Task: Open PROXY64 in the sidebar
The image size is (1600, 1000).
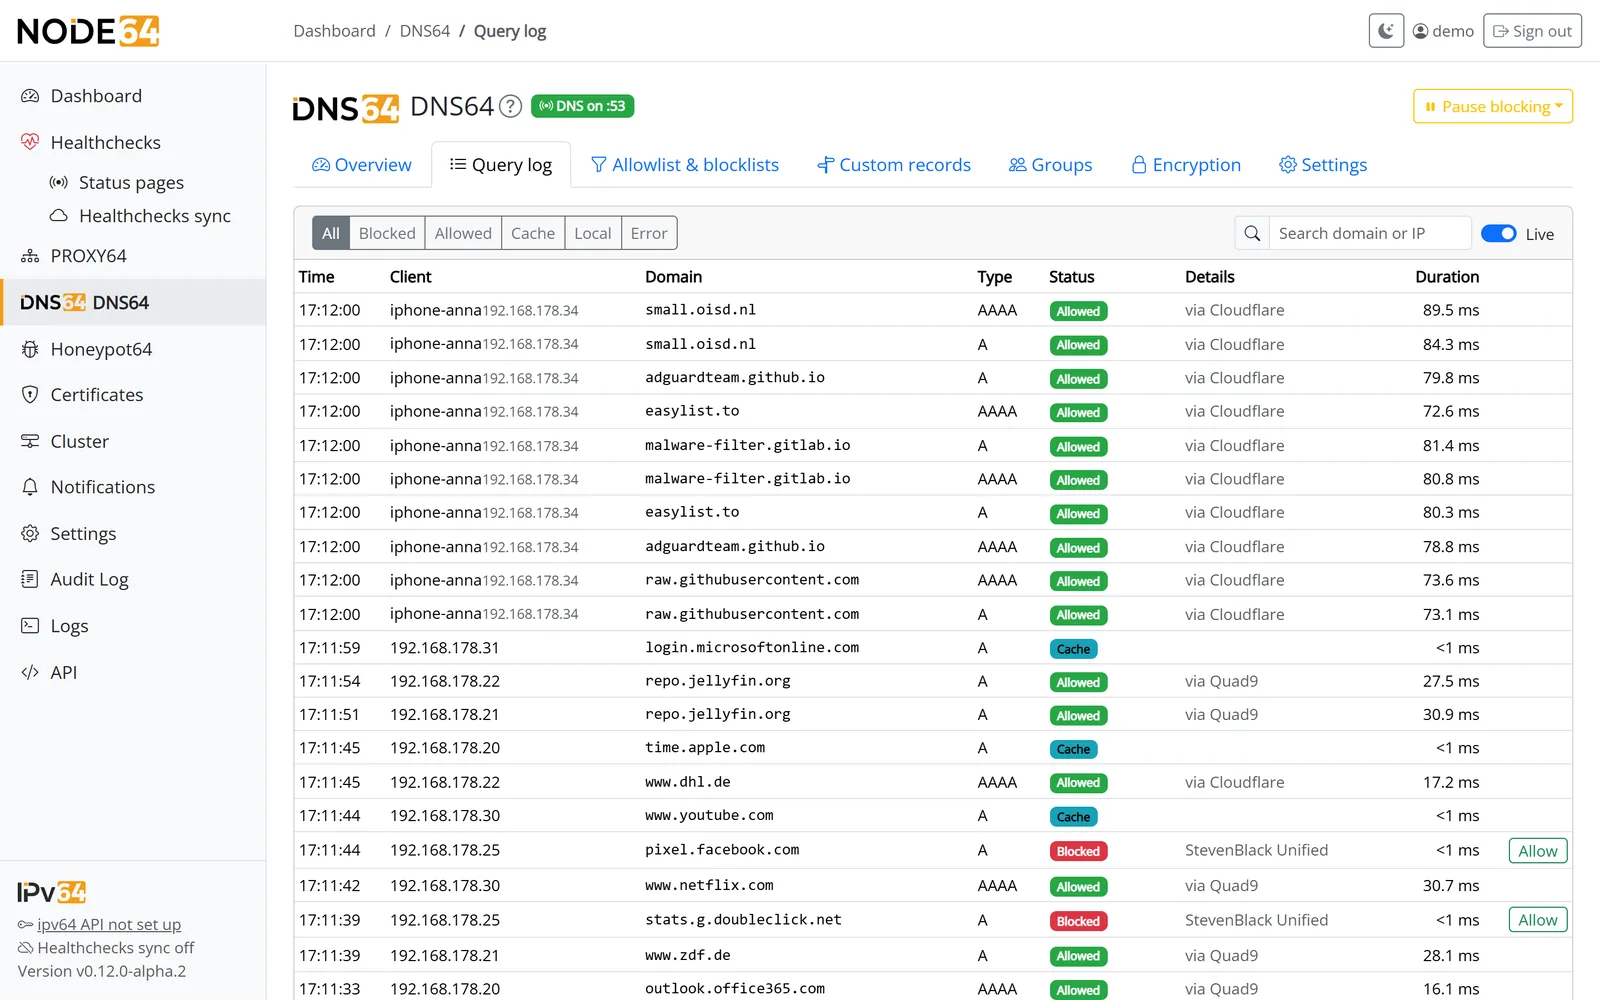Action: click(133, 256)
